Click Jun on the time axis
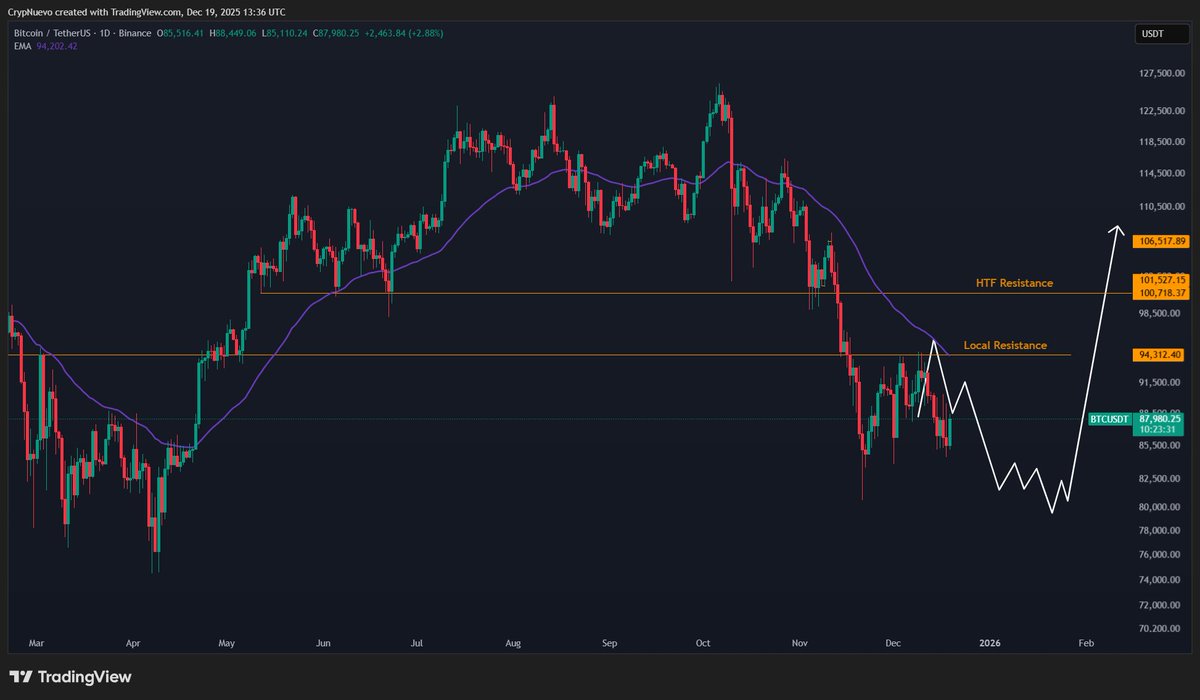 [x=321, y=645]
